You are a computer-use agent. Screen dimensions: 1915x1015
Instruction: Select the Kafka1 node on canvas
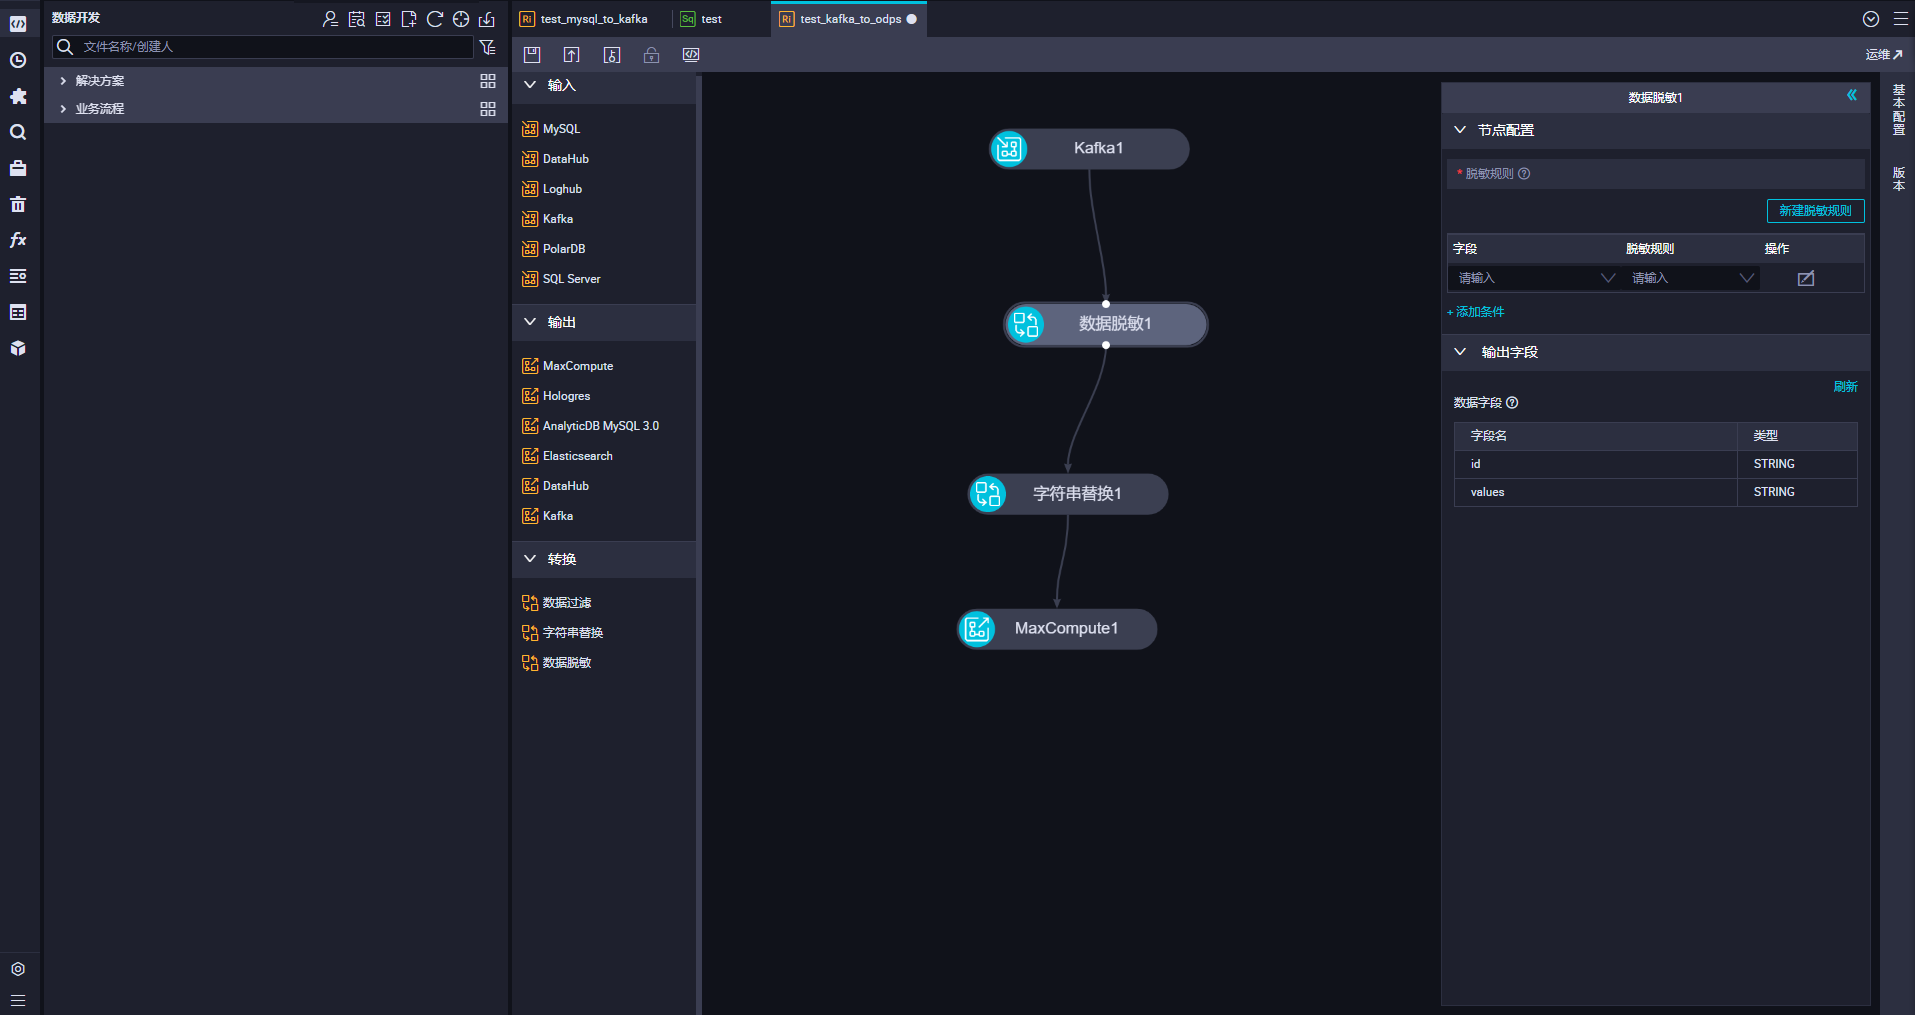pyautogui.click(x=1089, y=149)
